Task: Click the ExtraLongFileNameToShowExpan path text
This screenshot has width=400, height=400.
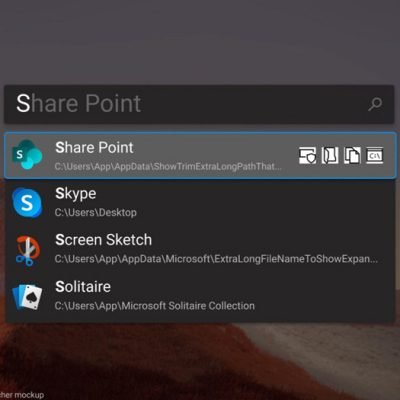Action: coord(216,259)
